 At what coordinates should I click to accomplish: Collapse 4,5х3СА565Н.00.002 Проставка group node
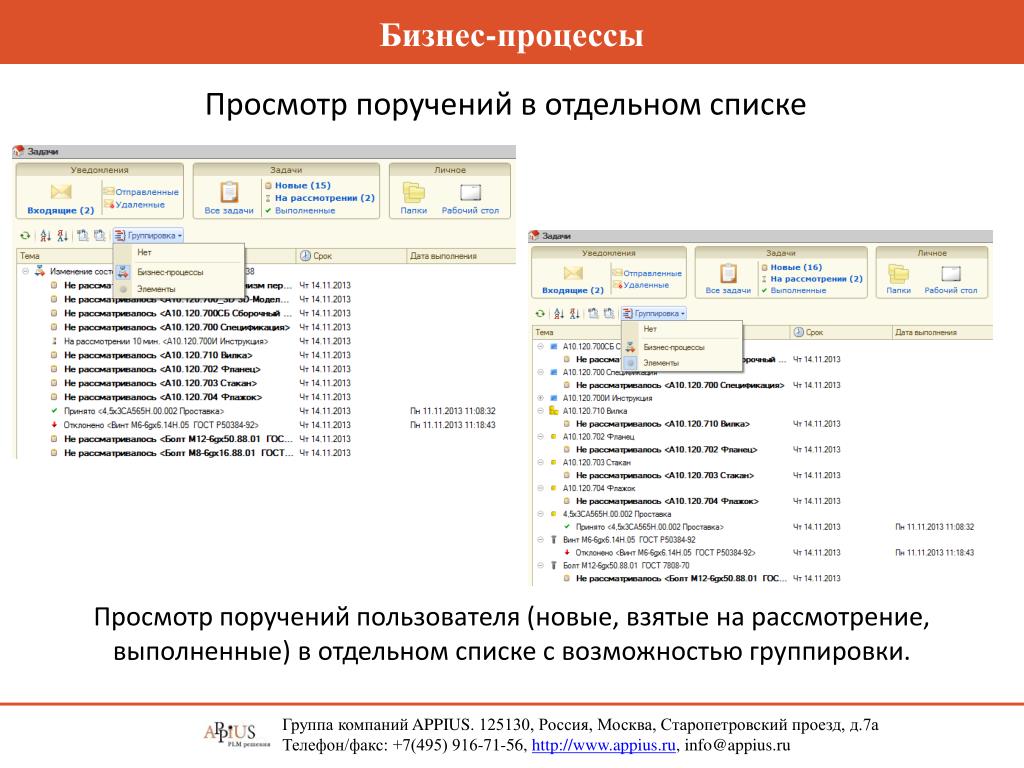[x=540, y=514]
